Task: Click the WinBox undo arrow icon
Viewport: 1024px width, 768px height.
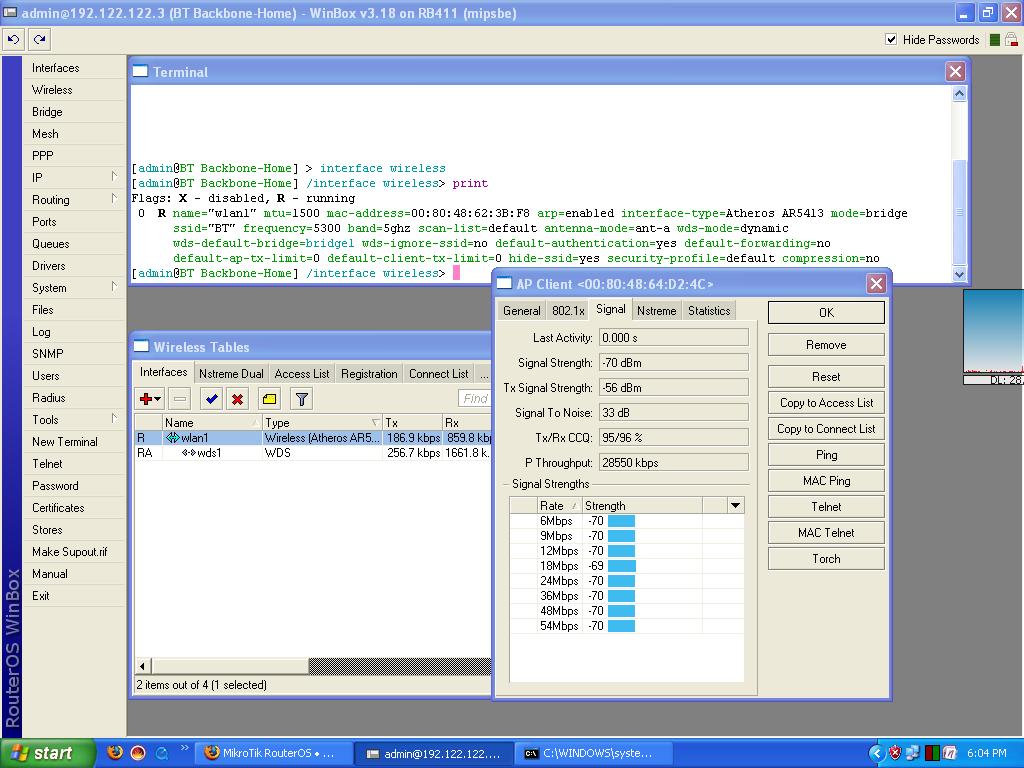Action: (13, 40)
